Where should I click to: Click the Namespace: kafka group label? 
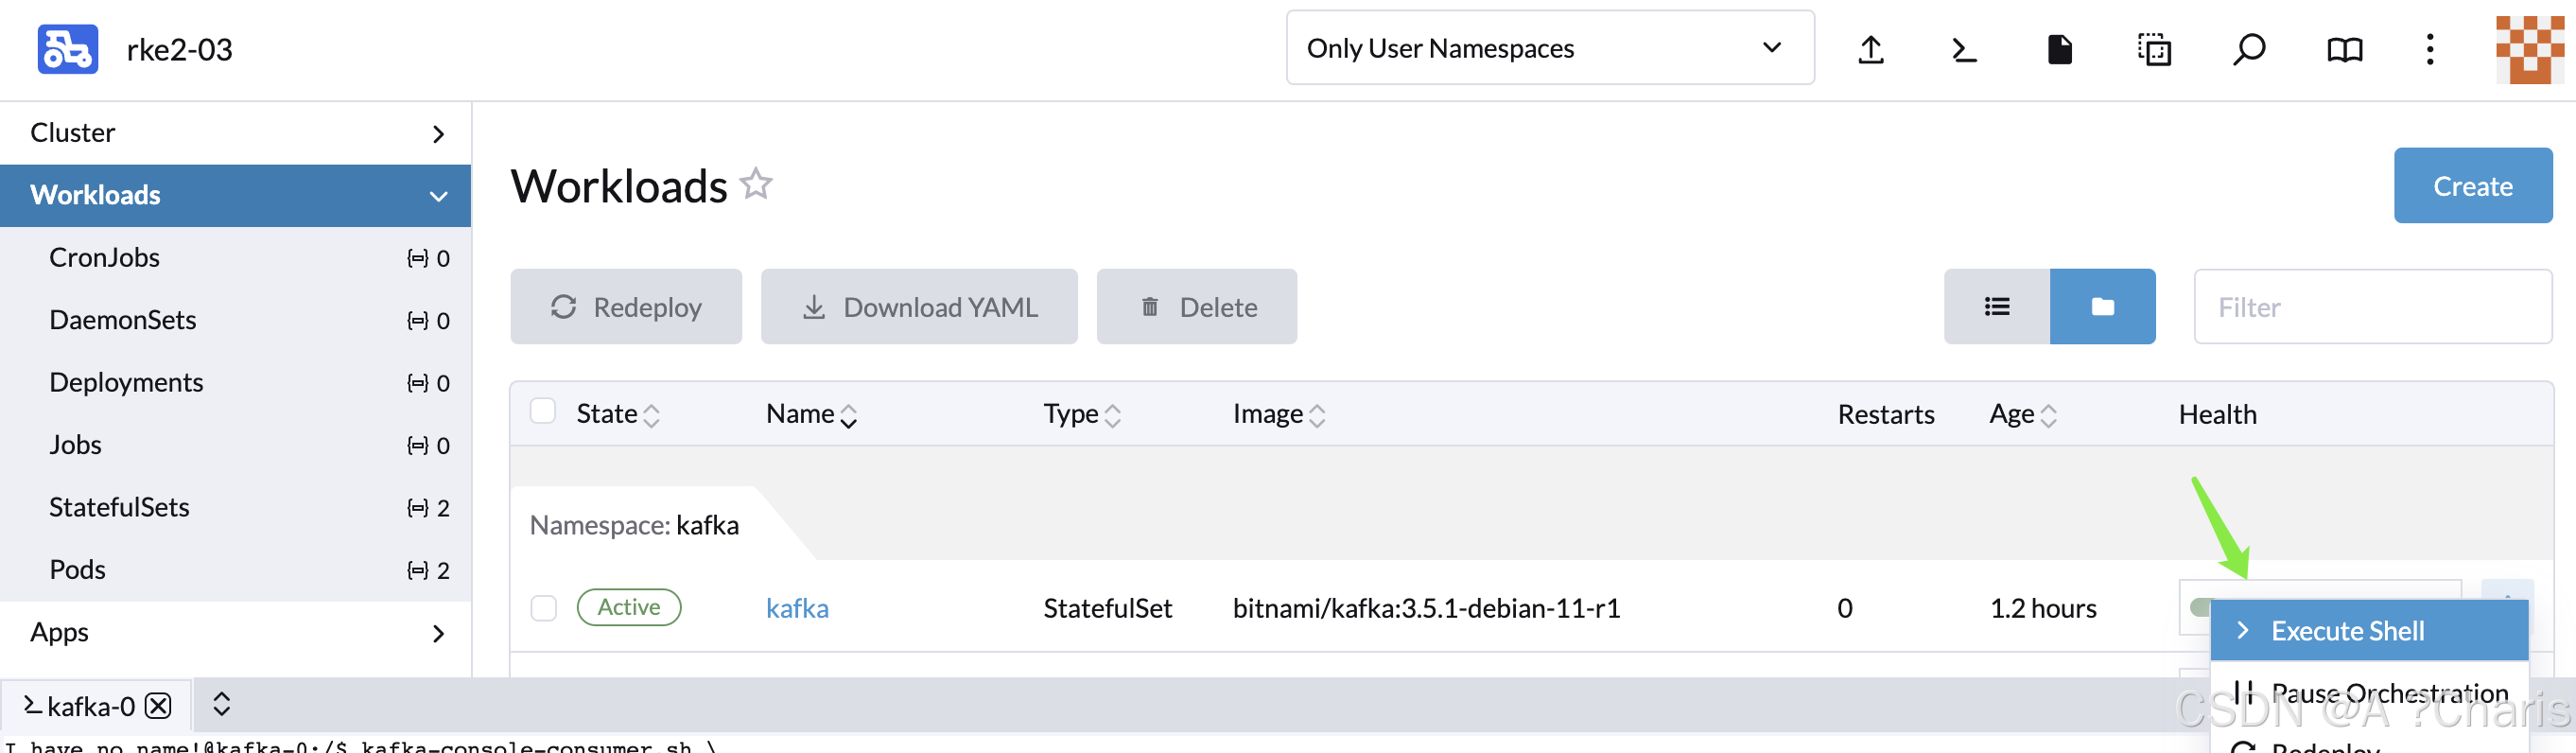(634, 525)
